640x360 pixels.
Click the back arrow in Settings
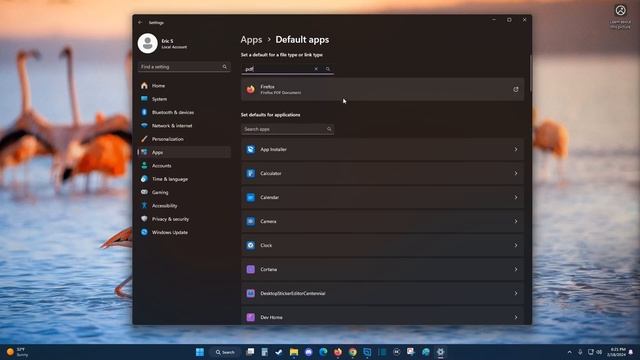coord(140,22)
